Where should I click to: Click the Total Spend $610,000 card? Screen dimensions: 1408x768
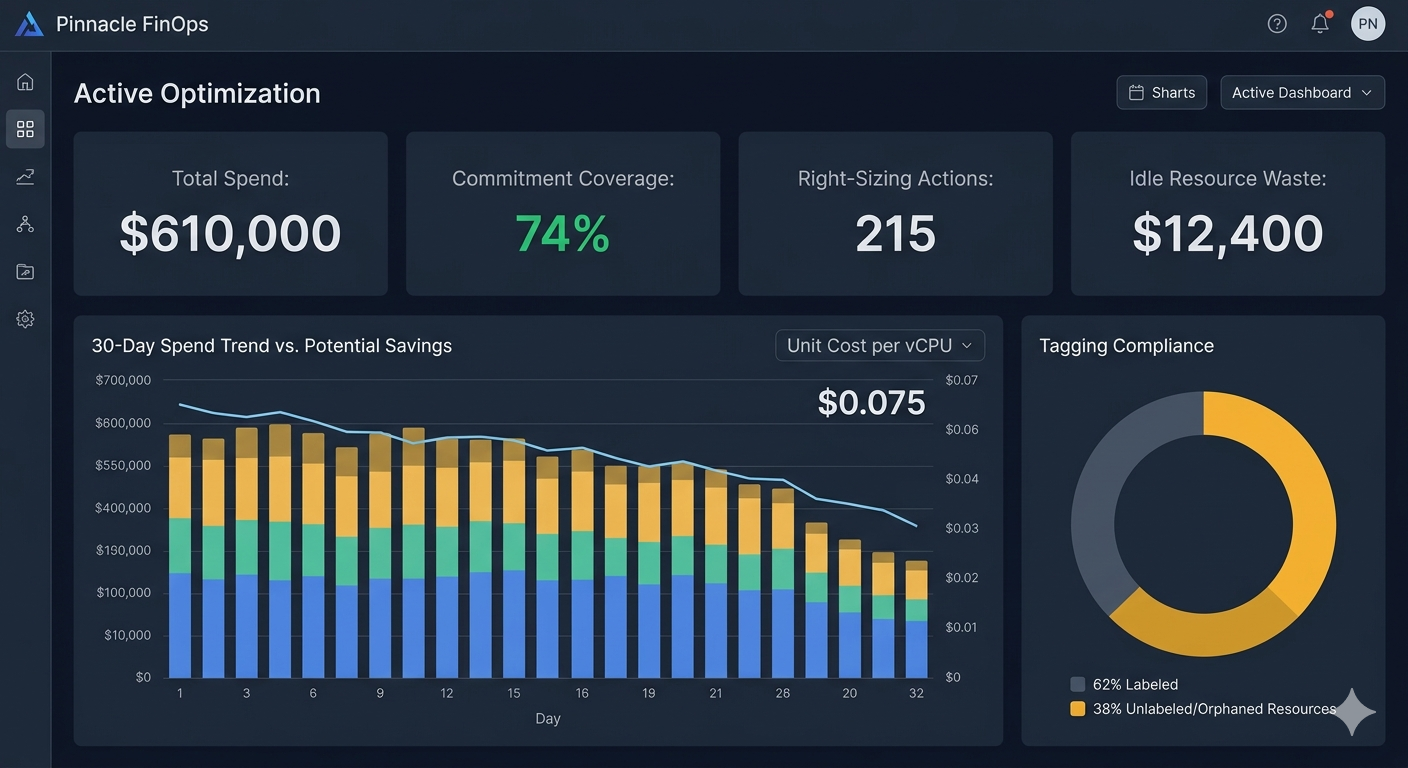(x=230, y=214)
